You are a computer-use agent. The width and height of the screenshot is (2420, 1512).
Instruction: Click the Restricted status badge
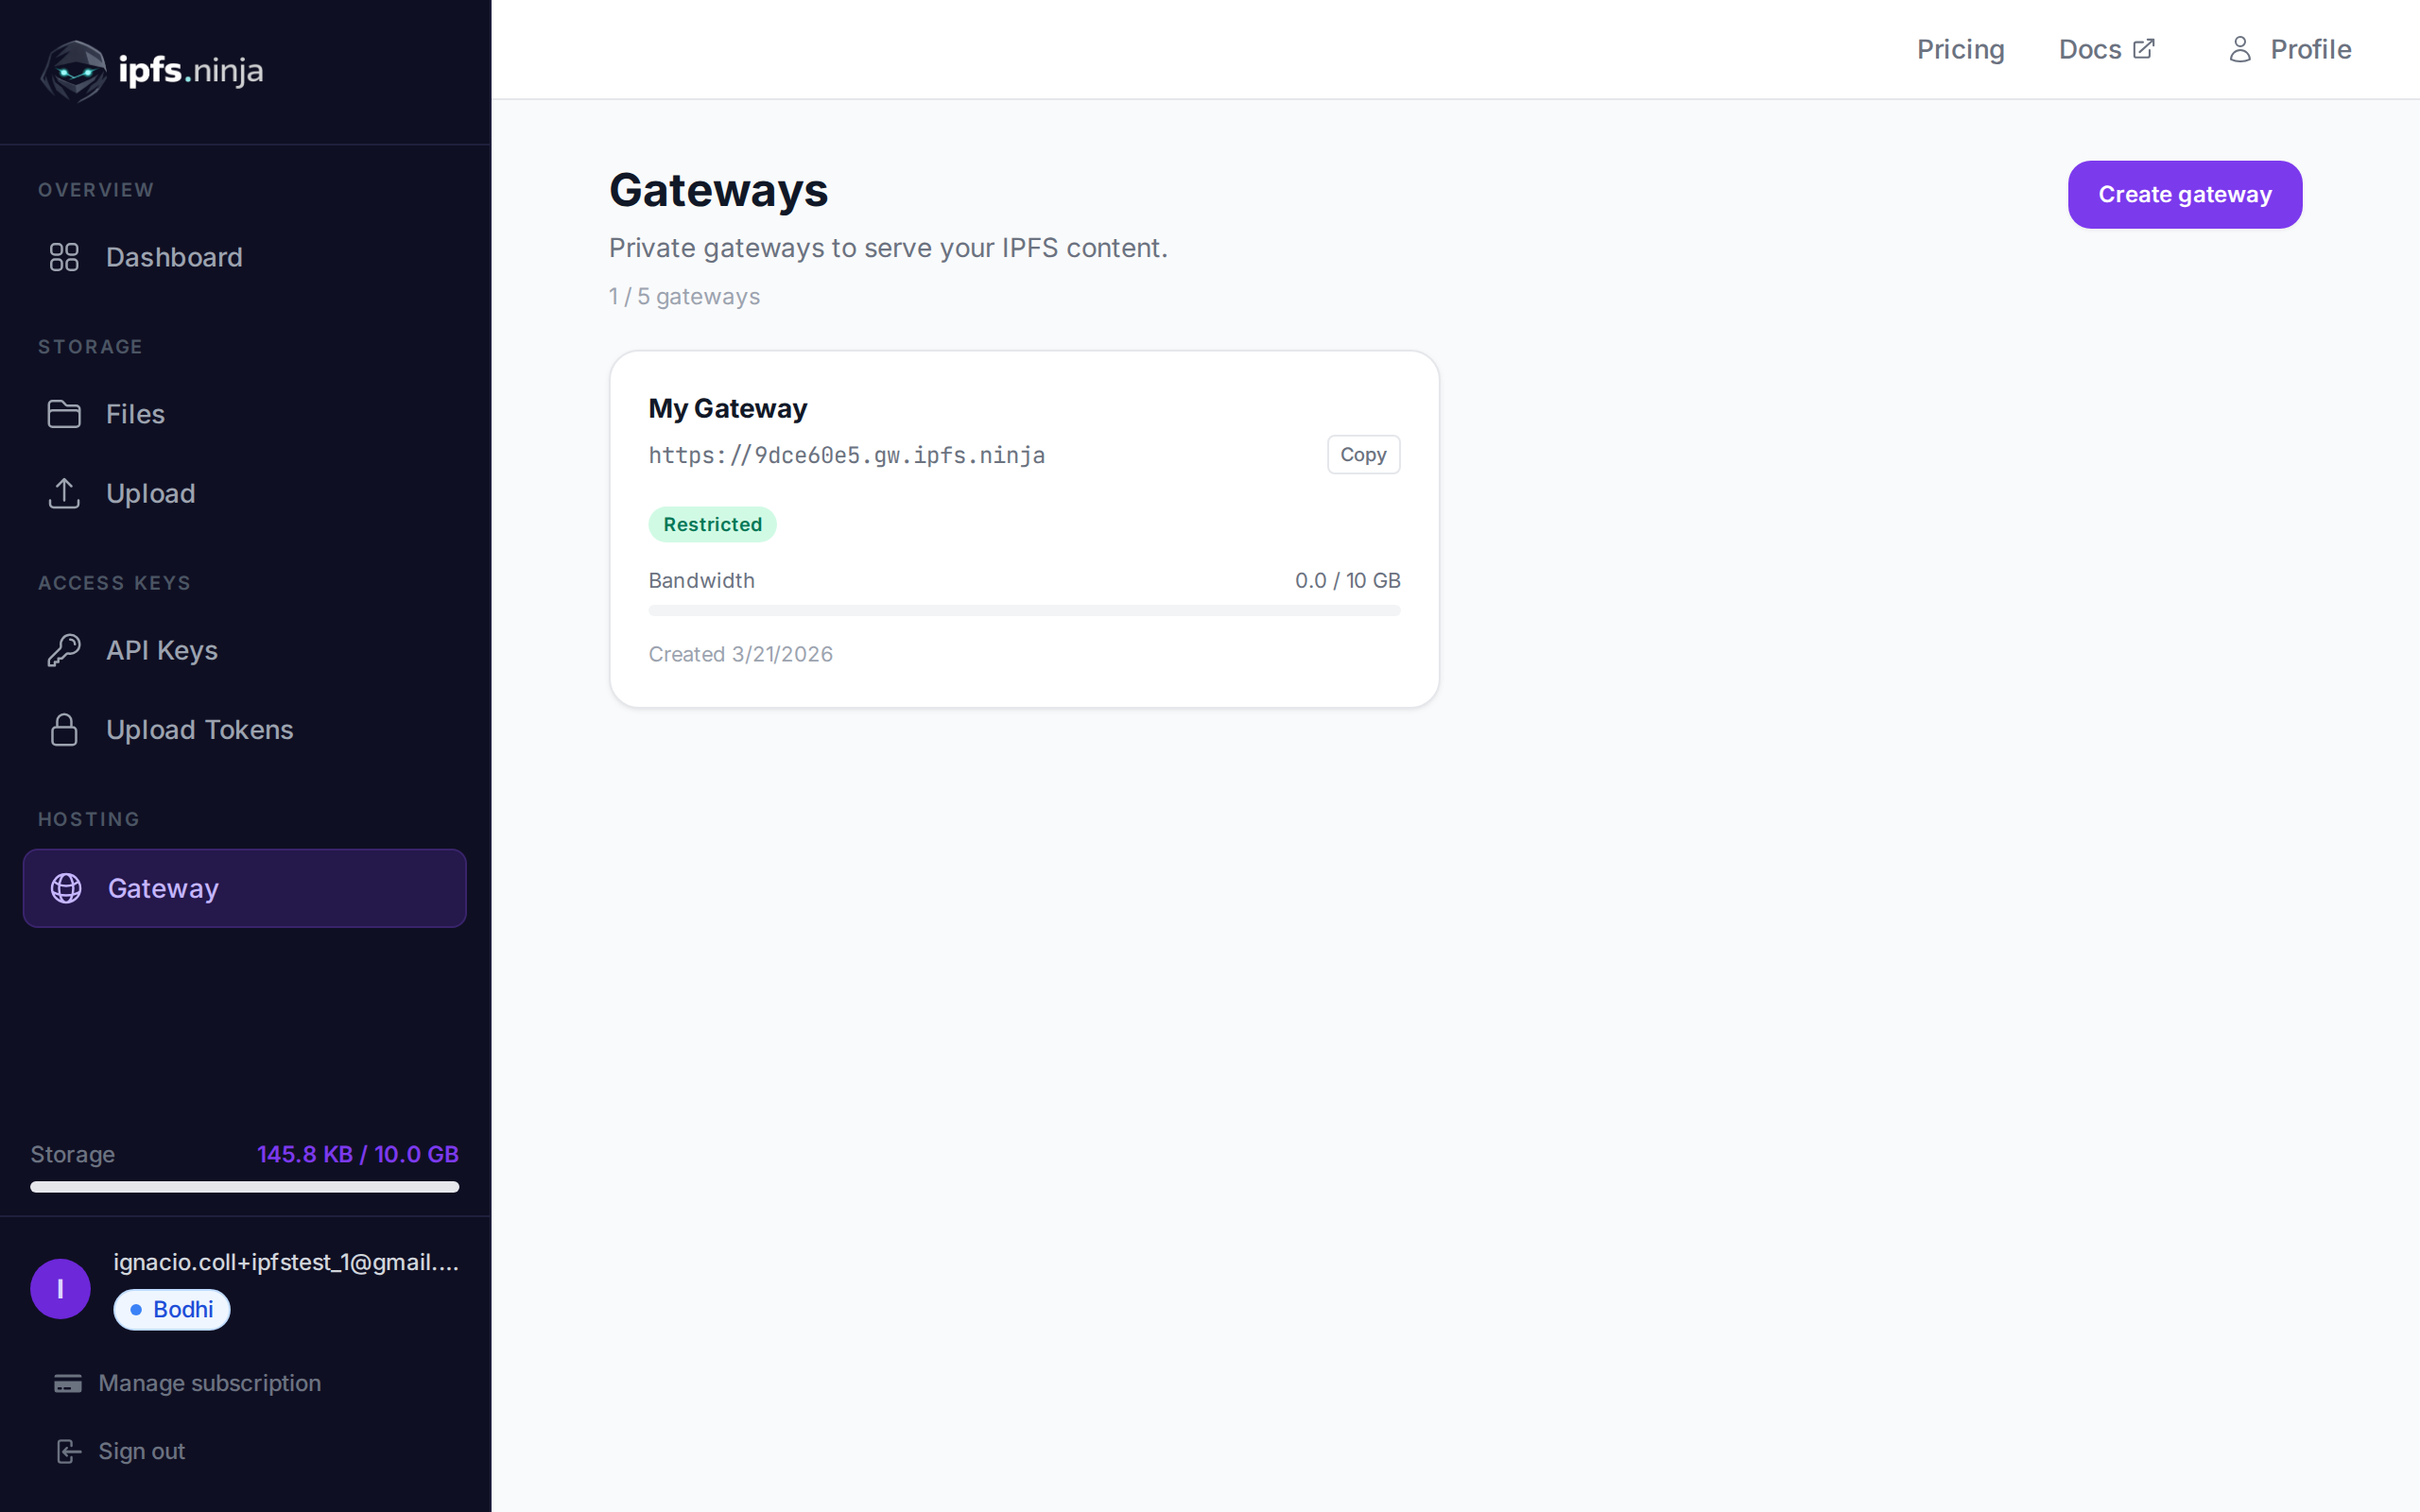coord(712,523)
